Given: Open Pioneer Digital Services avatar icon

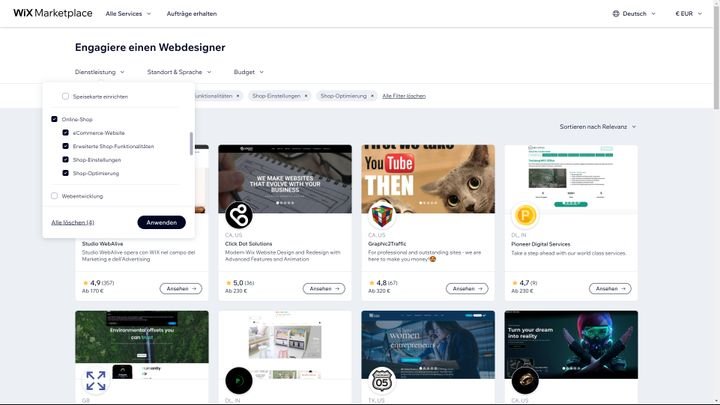Looking at the screenshot, I should click(525, 215).
